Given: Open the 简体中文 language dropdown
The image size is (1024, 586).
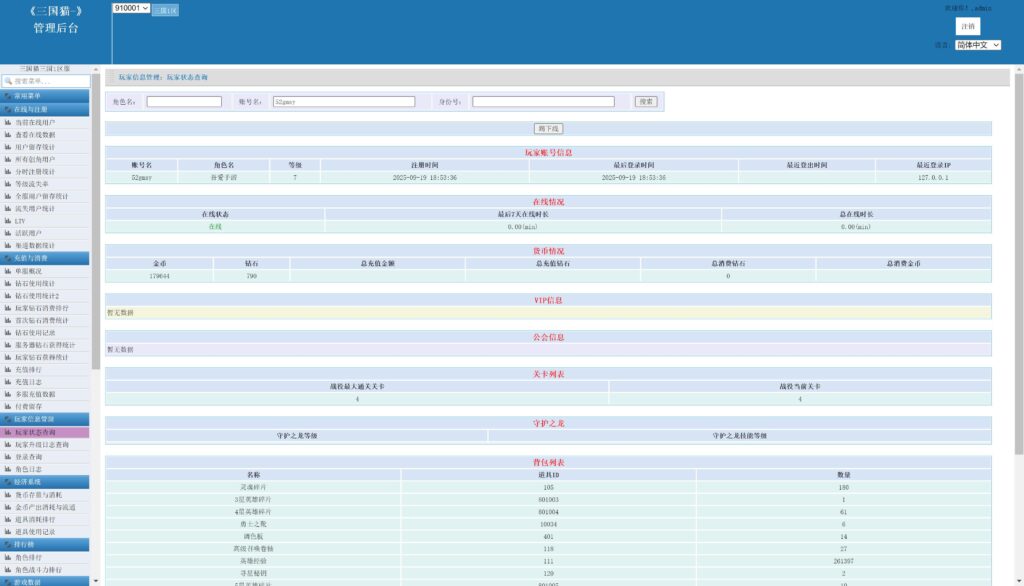Looking at the screenshot, I should pyautogui.click(x=976, y=45).
